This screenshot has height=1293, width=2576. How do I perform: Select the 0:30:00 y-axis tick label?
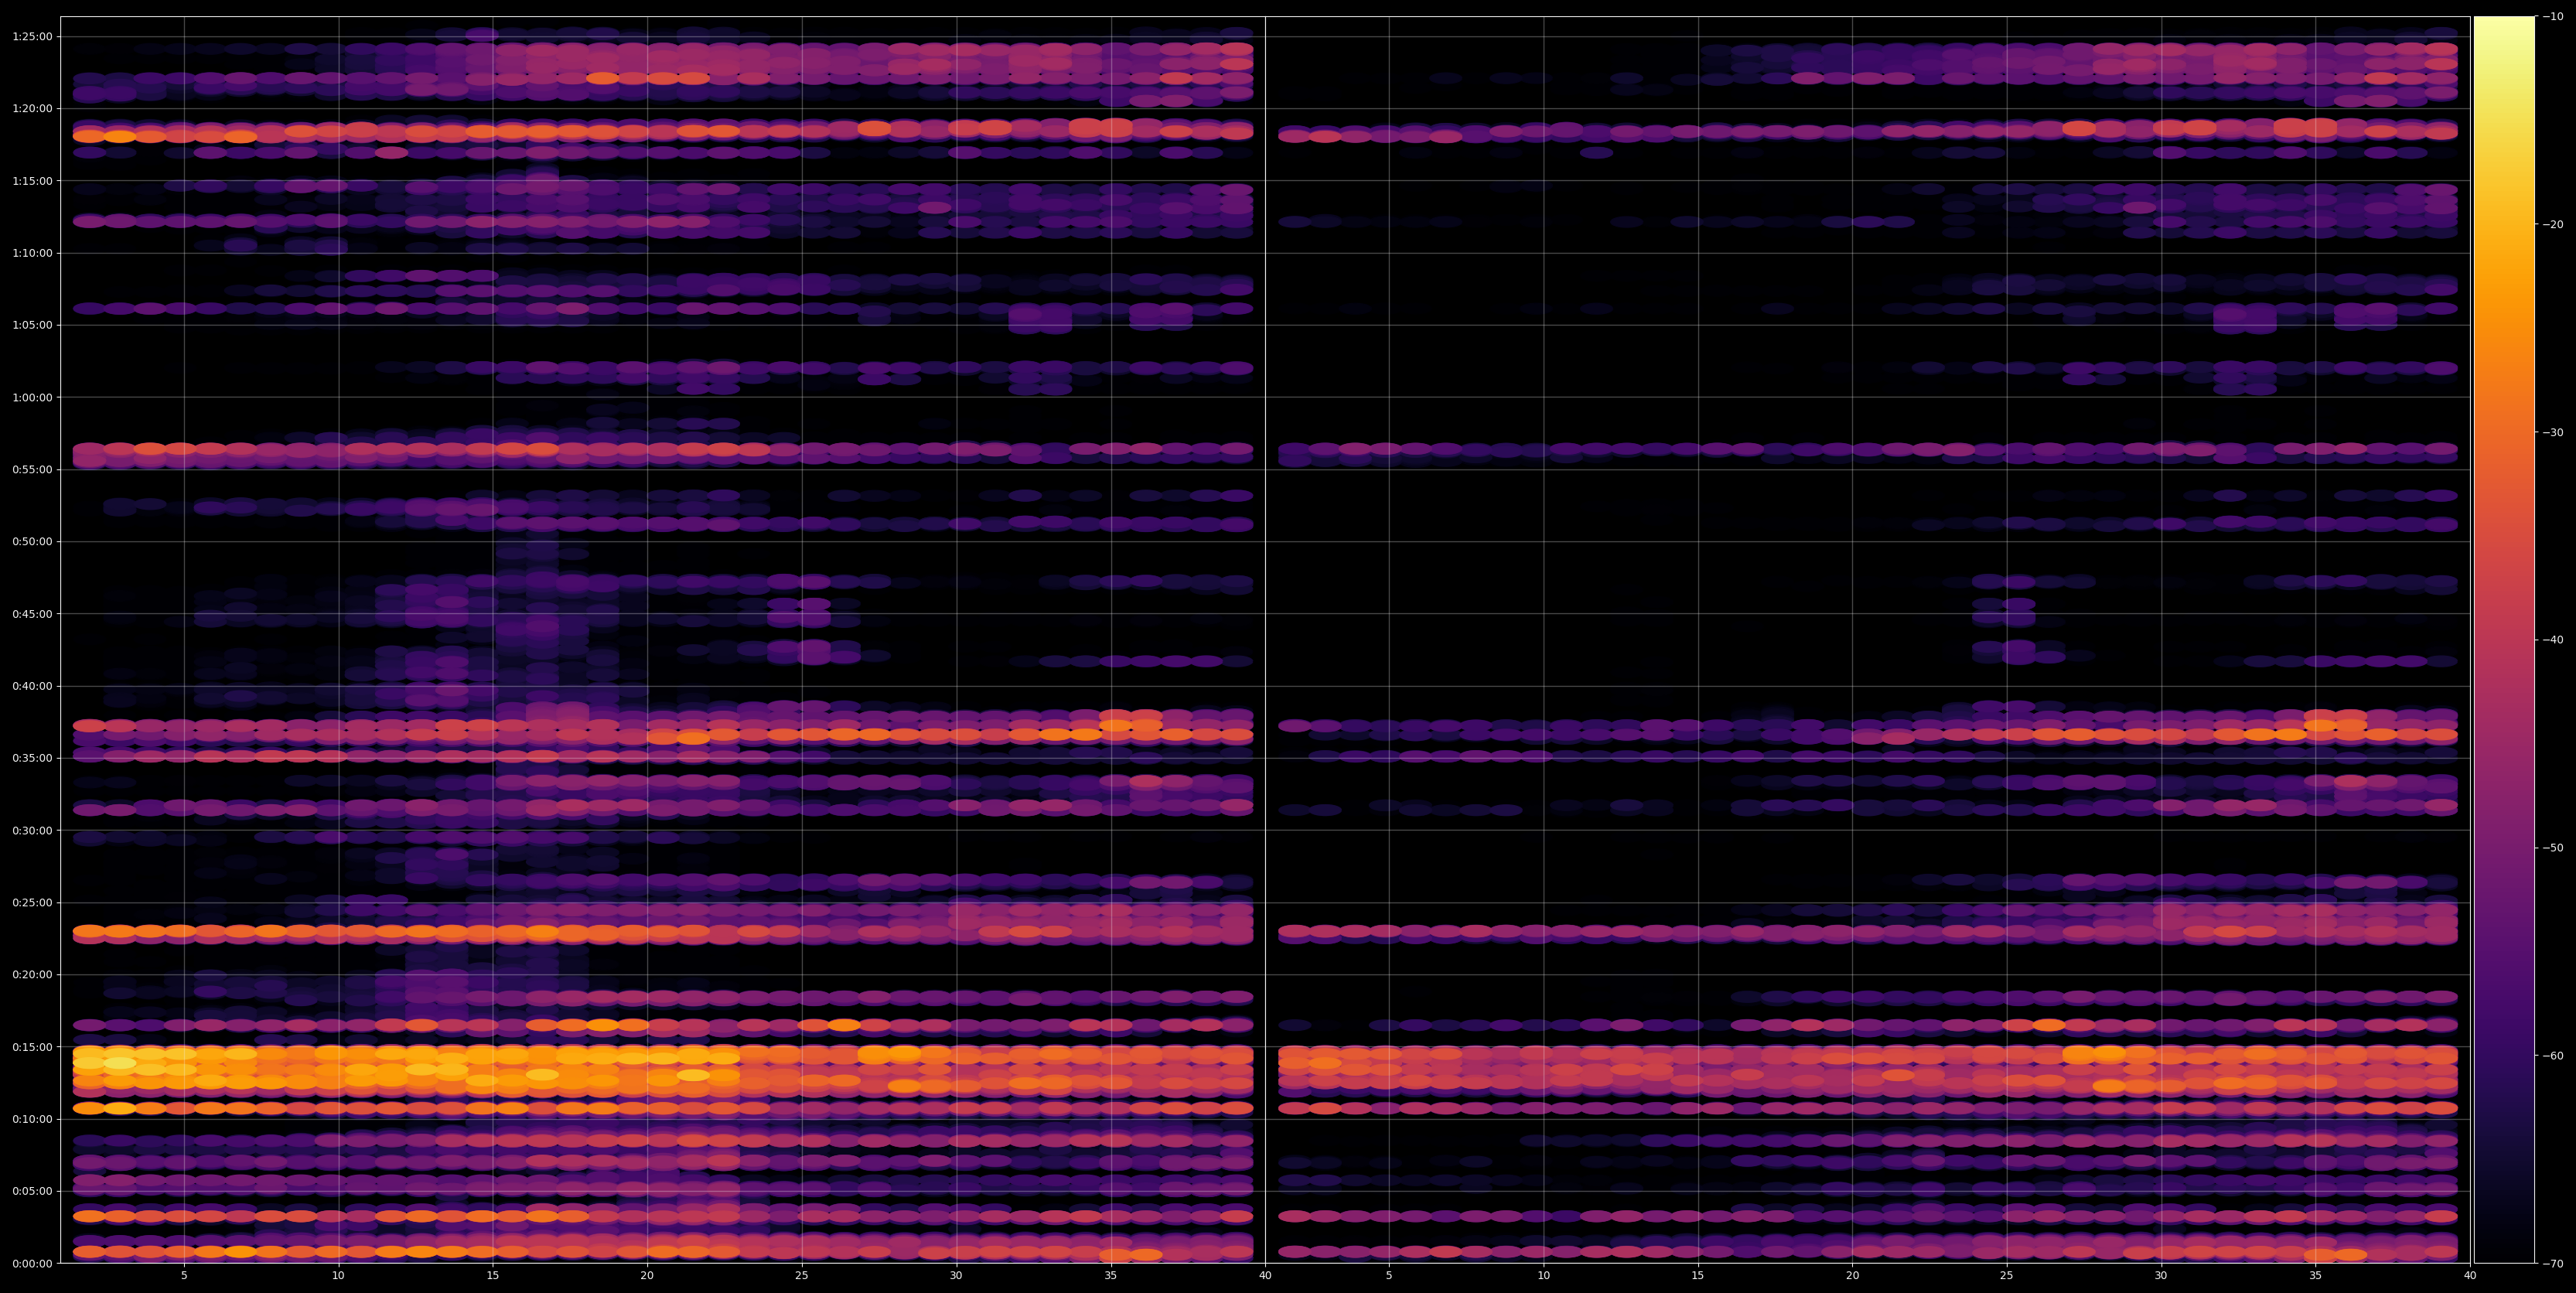[32, 831]
